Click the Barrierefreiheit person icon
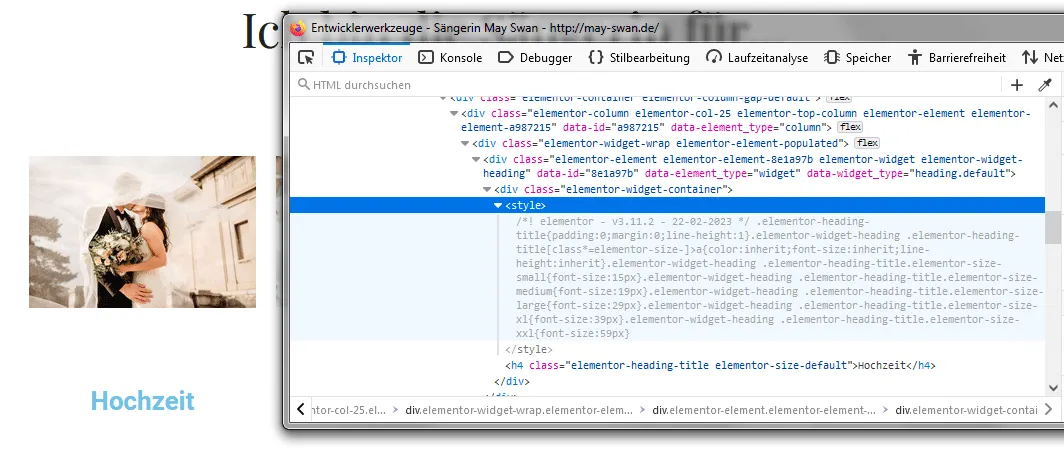1064x454 pixels. click(x=915, y=58)
